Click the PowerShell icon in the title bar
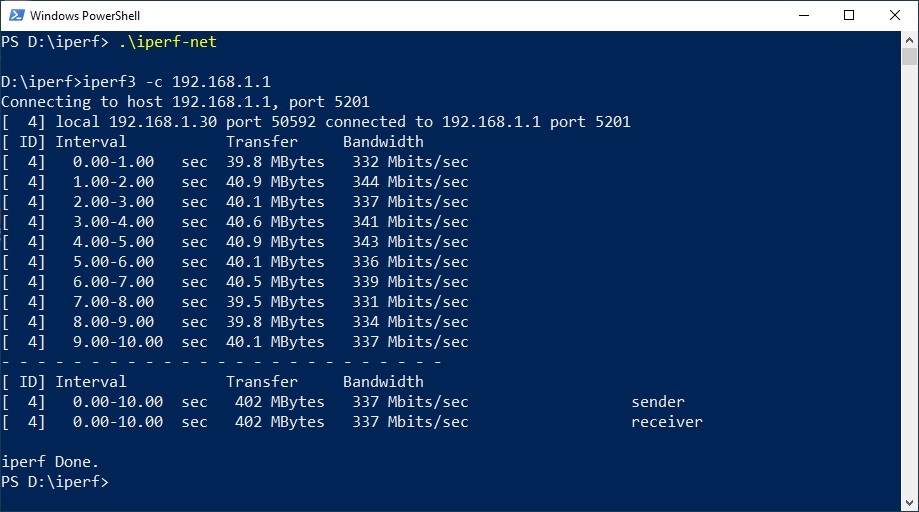 tap(14, 16)
